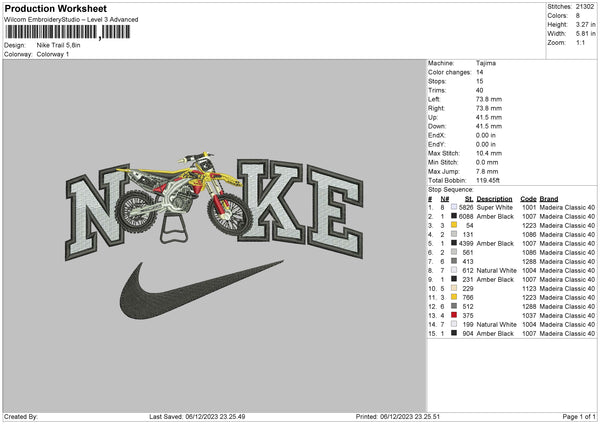600x424 pixels.
Task: Select the white swatch beside 199 stitches
Action: click(x=454, y=324)
